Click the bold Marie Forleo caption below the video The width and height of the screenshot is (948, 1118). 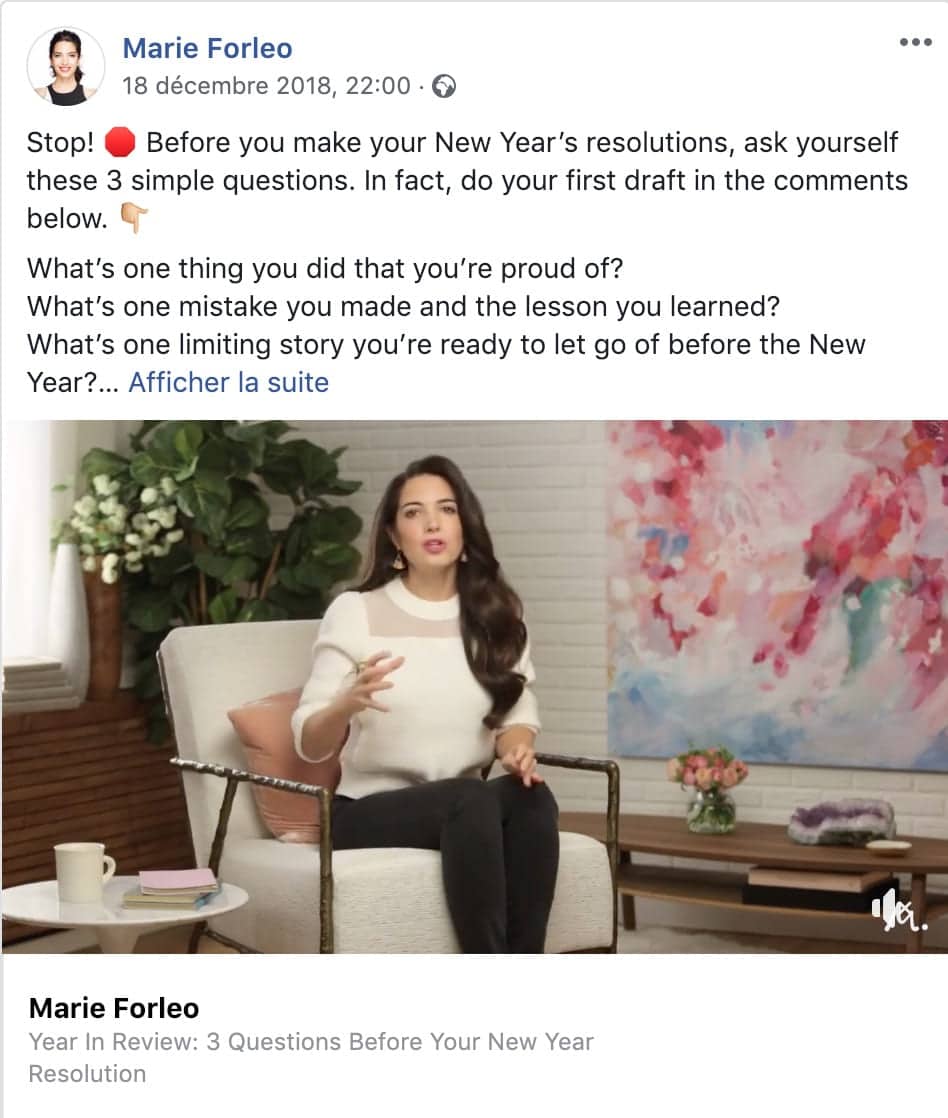[114, 1008]
